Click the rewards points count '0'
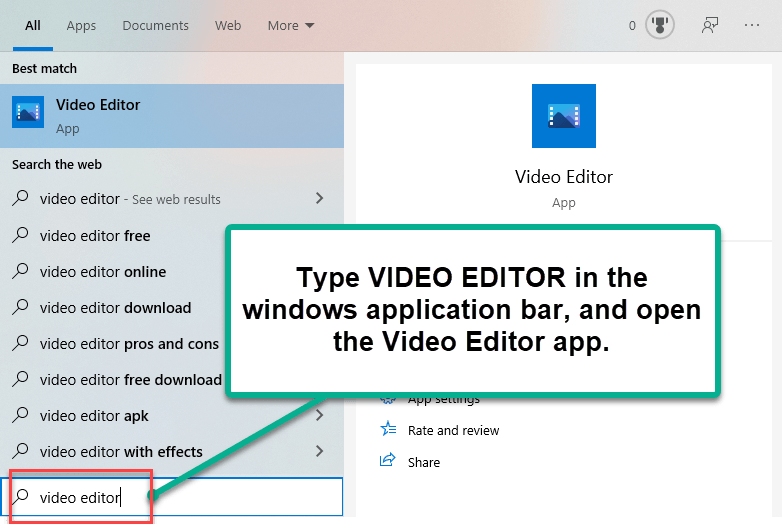Viewport: 782px width, 524px height. (632, 25)
